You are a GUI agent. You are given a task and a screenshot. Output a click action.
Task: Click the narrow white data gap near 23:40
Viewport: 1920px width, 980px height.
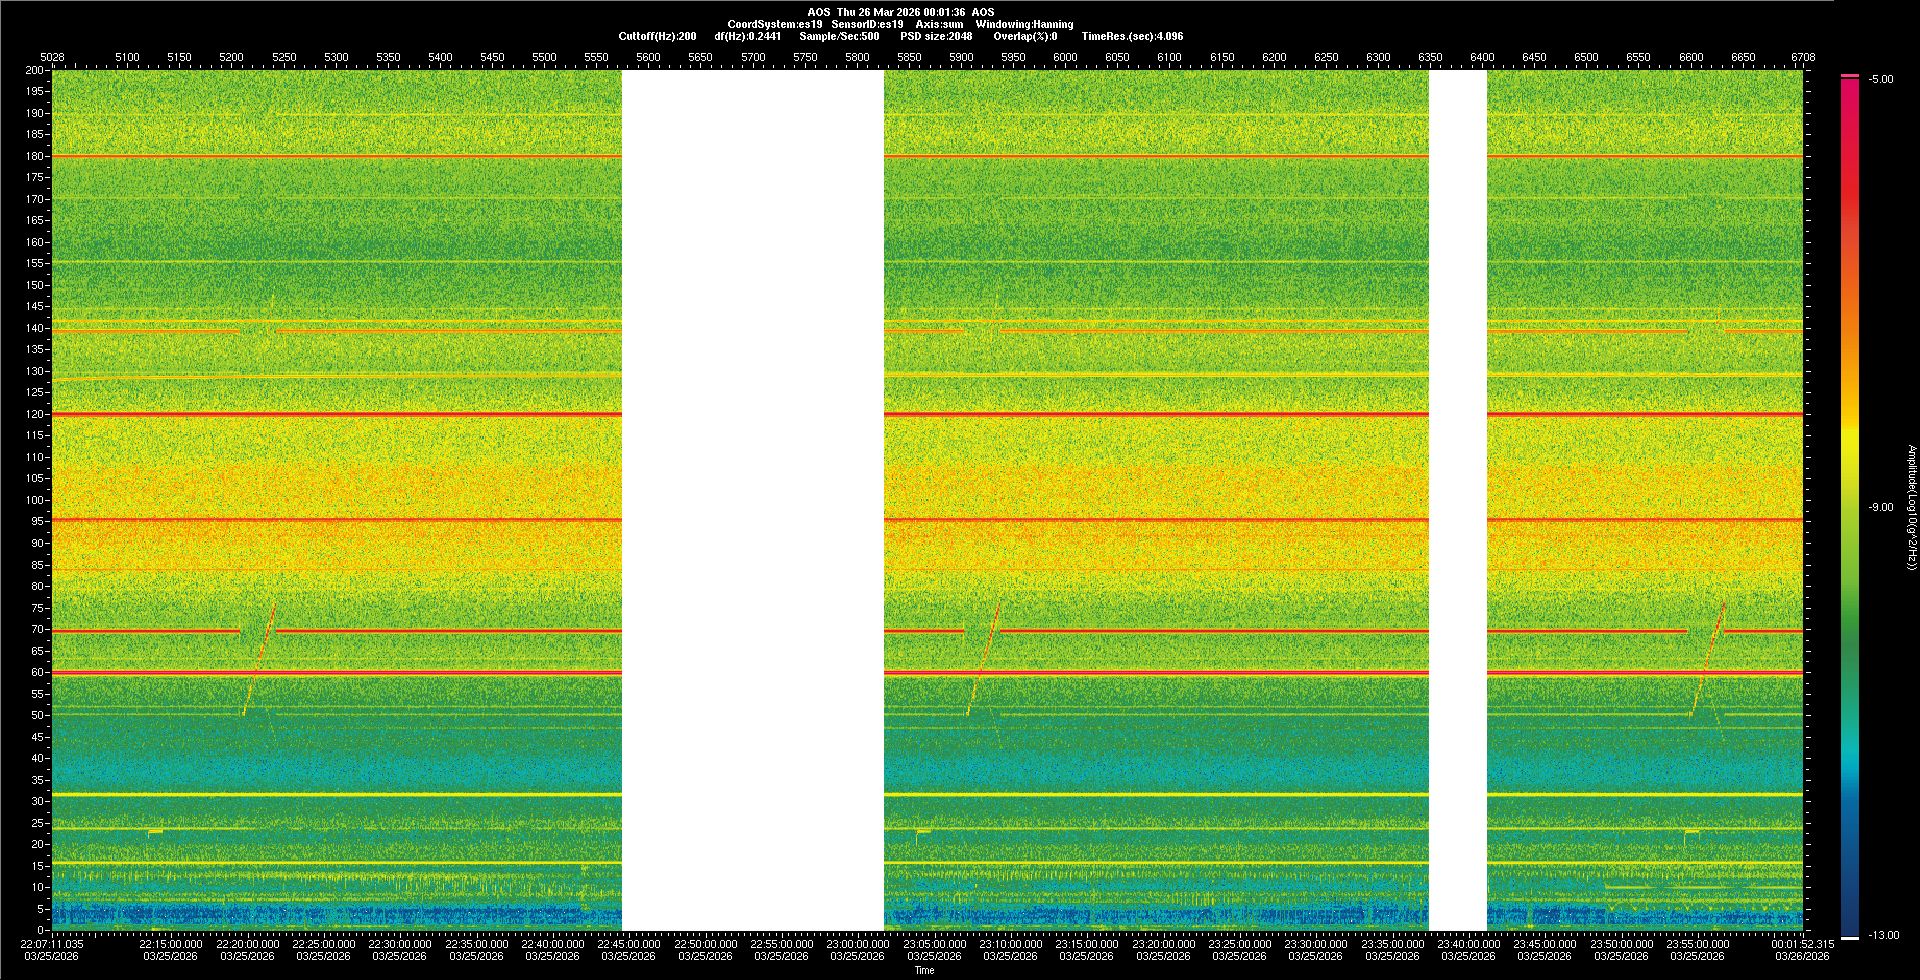click(x=1457, y=500)
